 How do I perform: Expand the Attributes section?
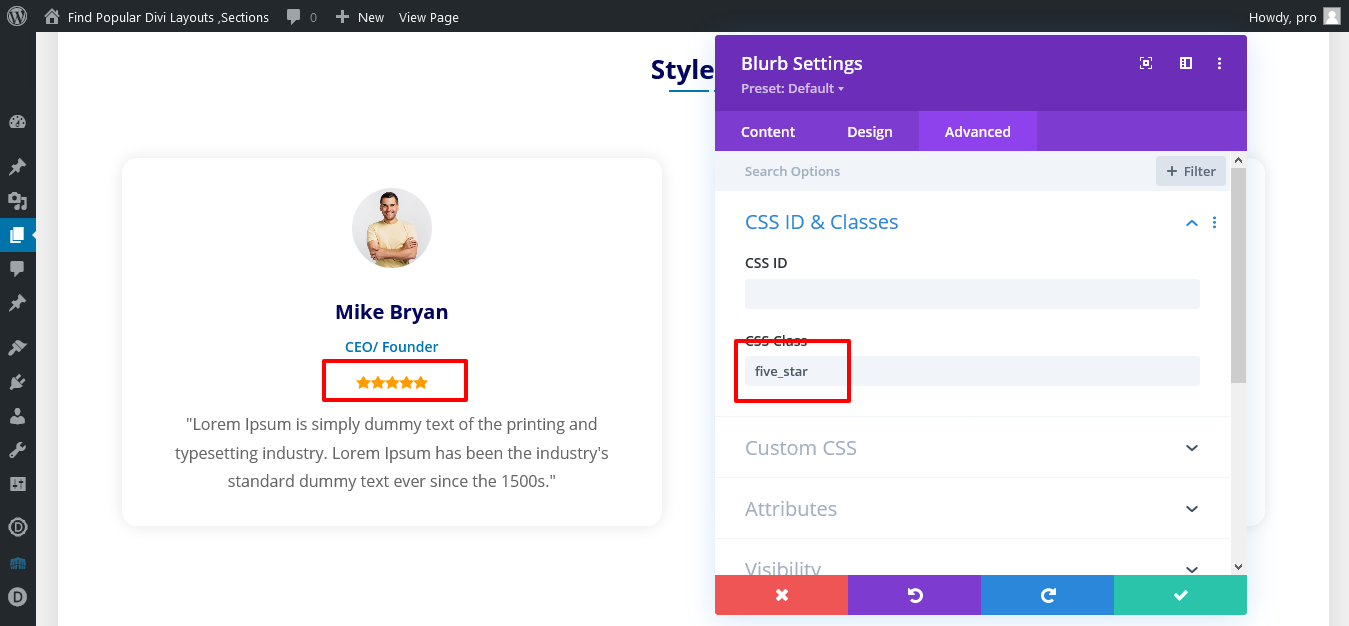[x=973, y=509]
